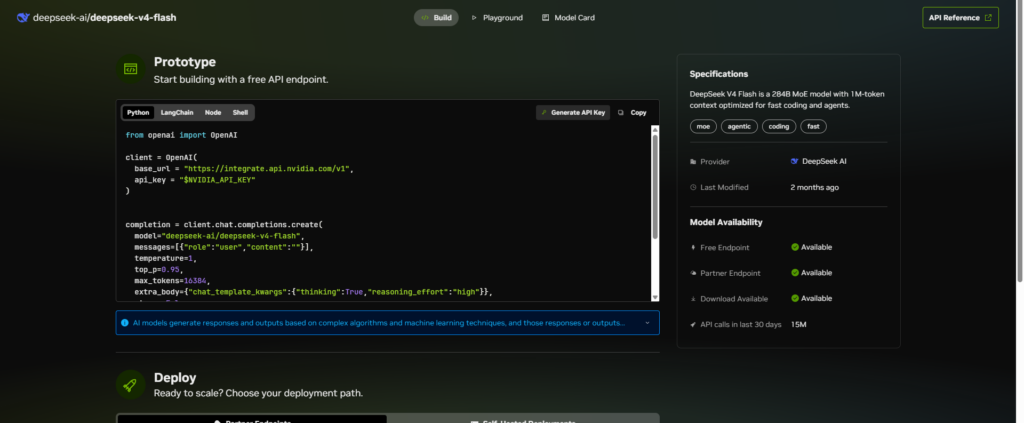The width and height of the screenshot is (1024, 423).
Task: Click the code panel scrollbar down arrow
Action: [655, 297]
